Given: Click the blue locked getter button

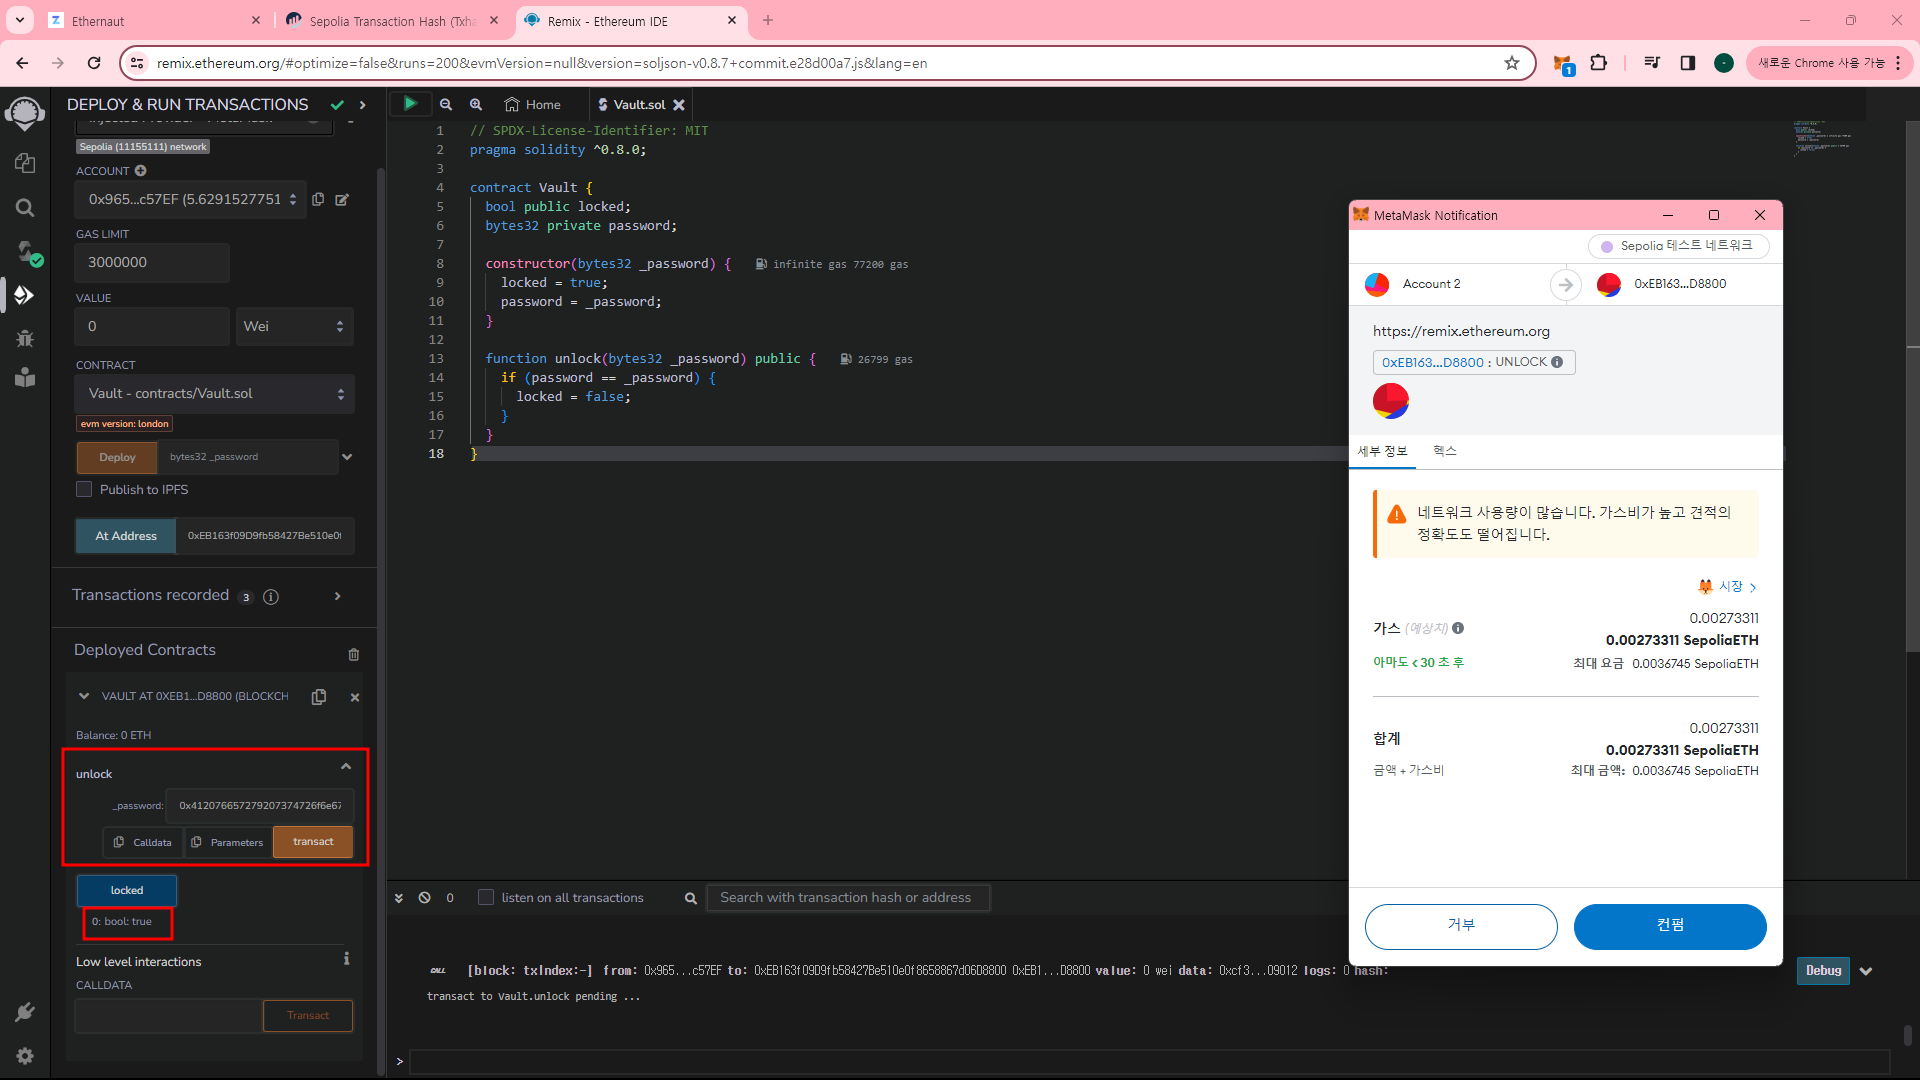Looking at the screenshot, I should pyautogui.click(x=127, y=890).
